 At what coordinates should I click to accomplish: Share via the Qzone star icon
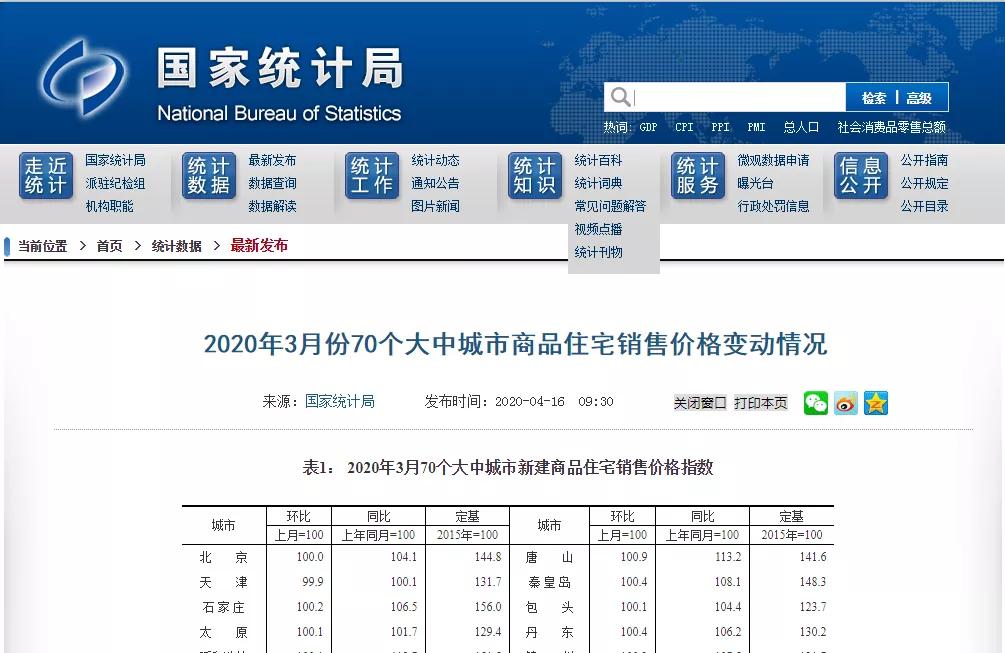point(876,403)
